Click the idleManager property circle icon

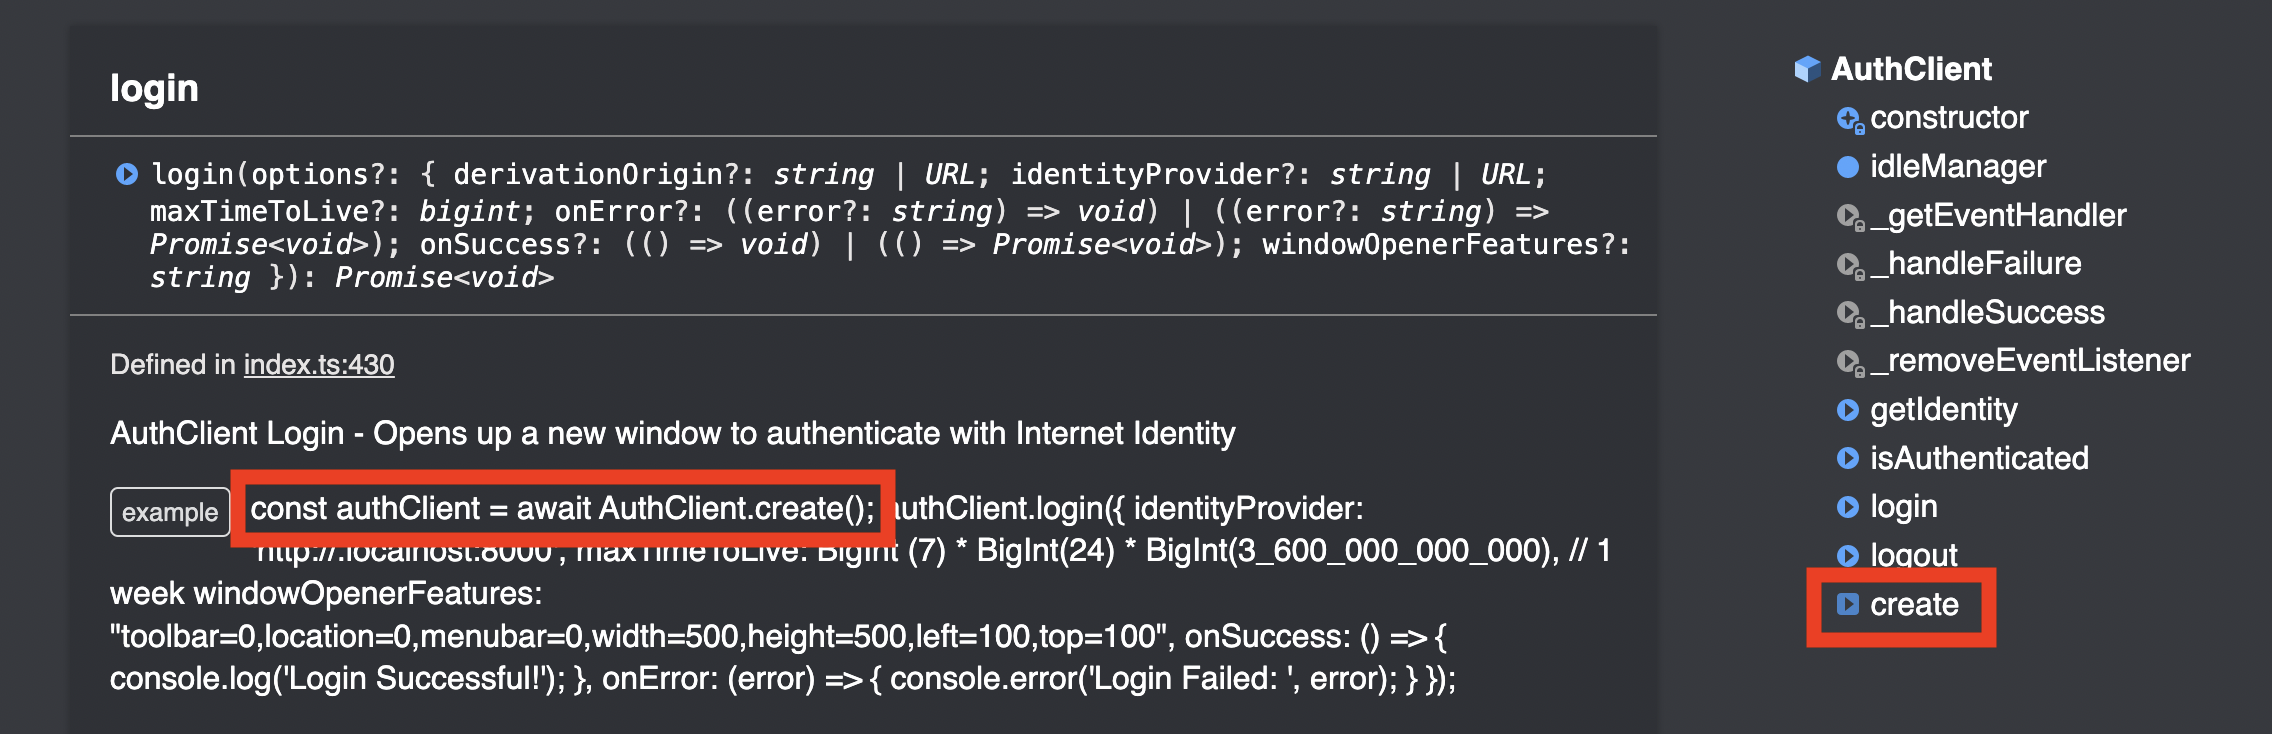point(1848,166)
